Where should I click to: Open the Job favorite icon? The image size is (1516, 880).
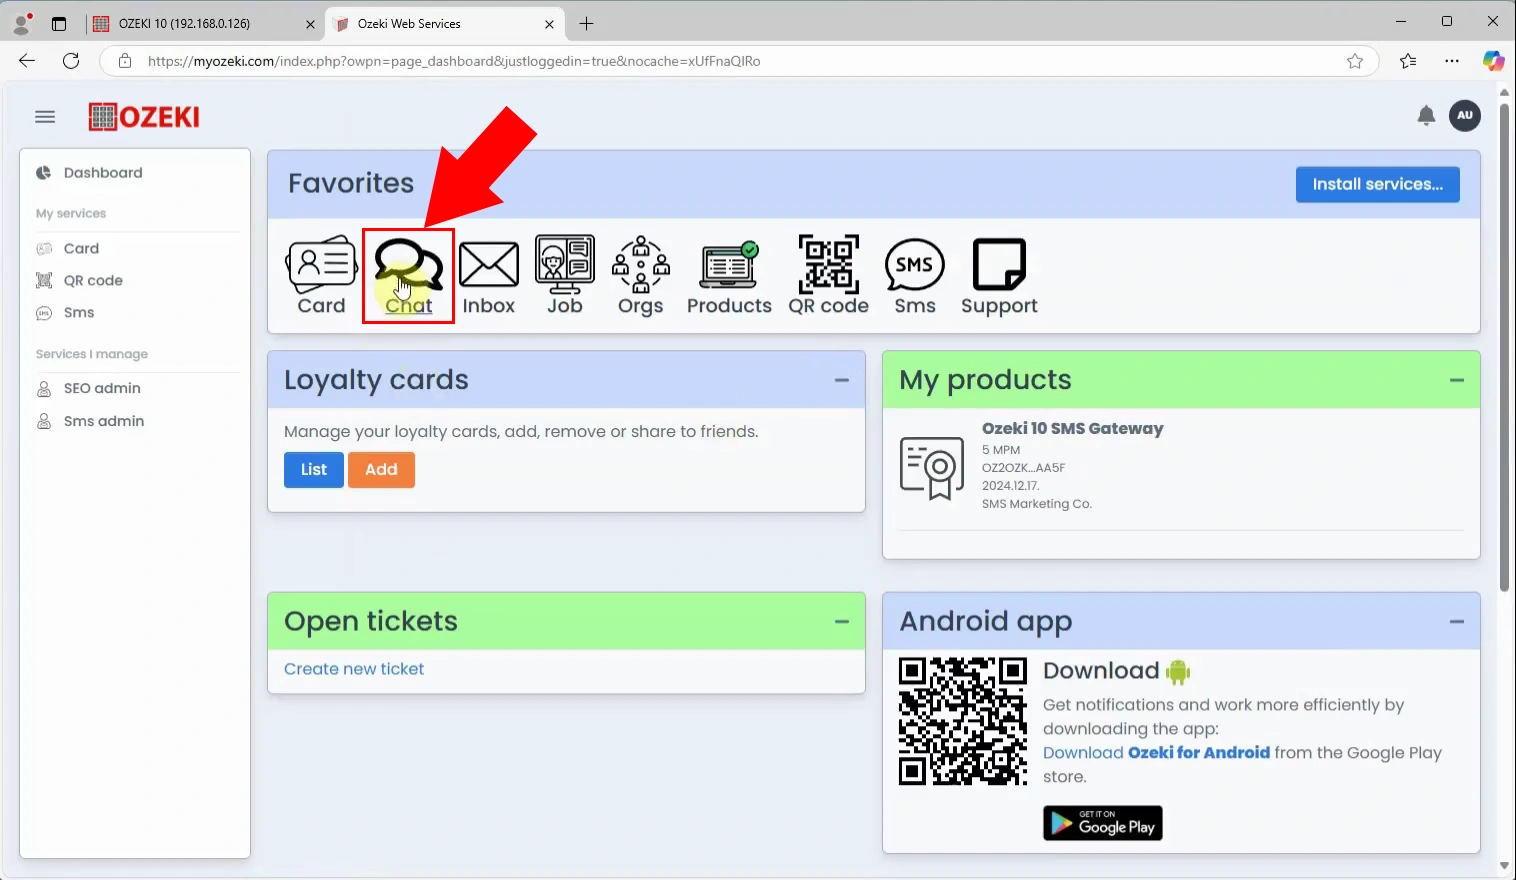point(564,275)
